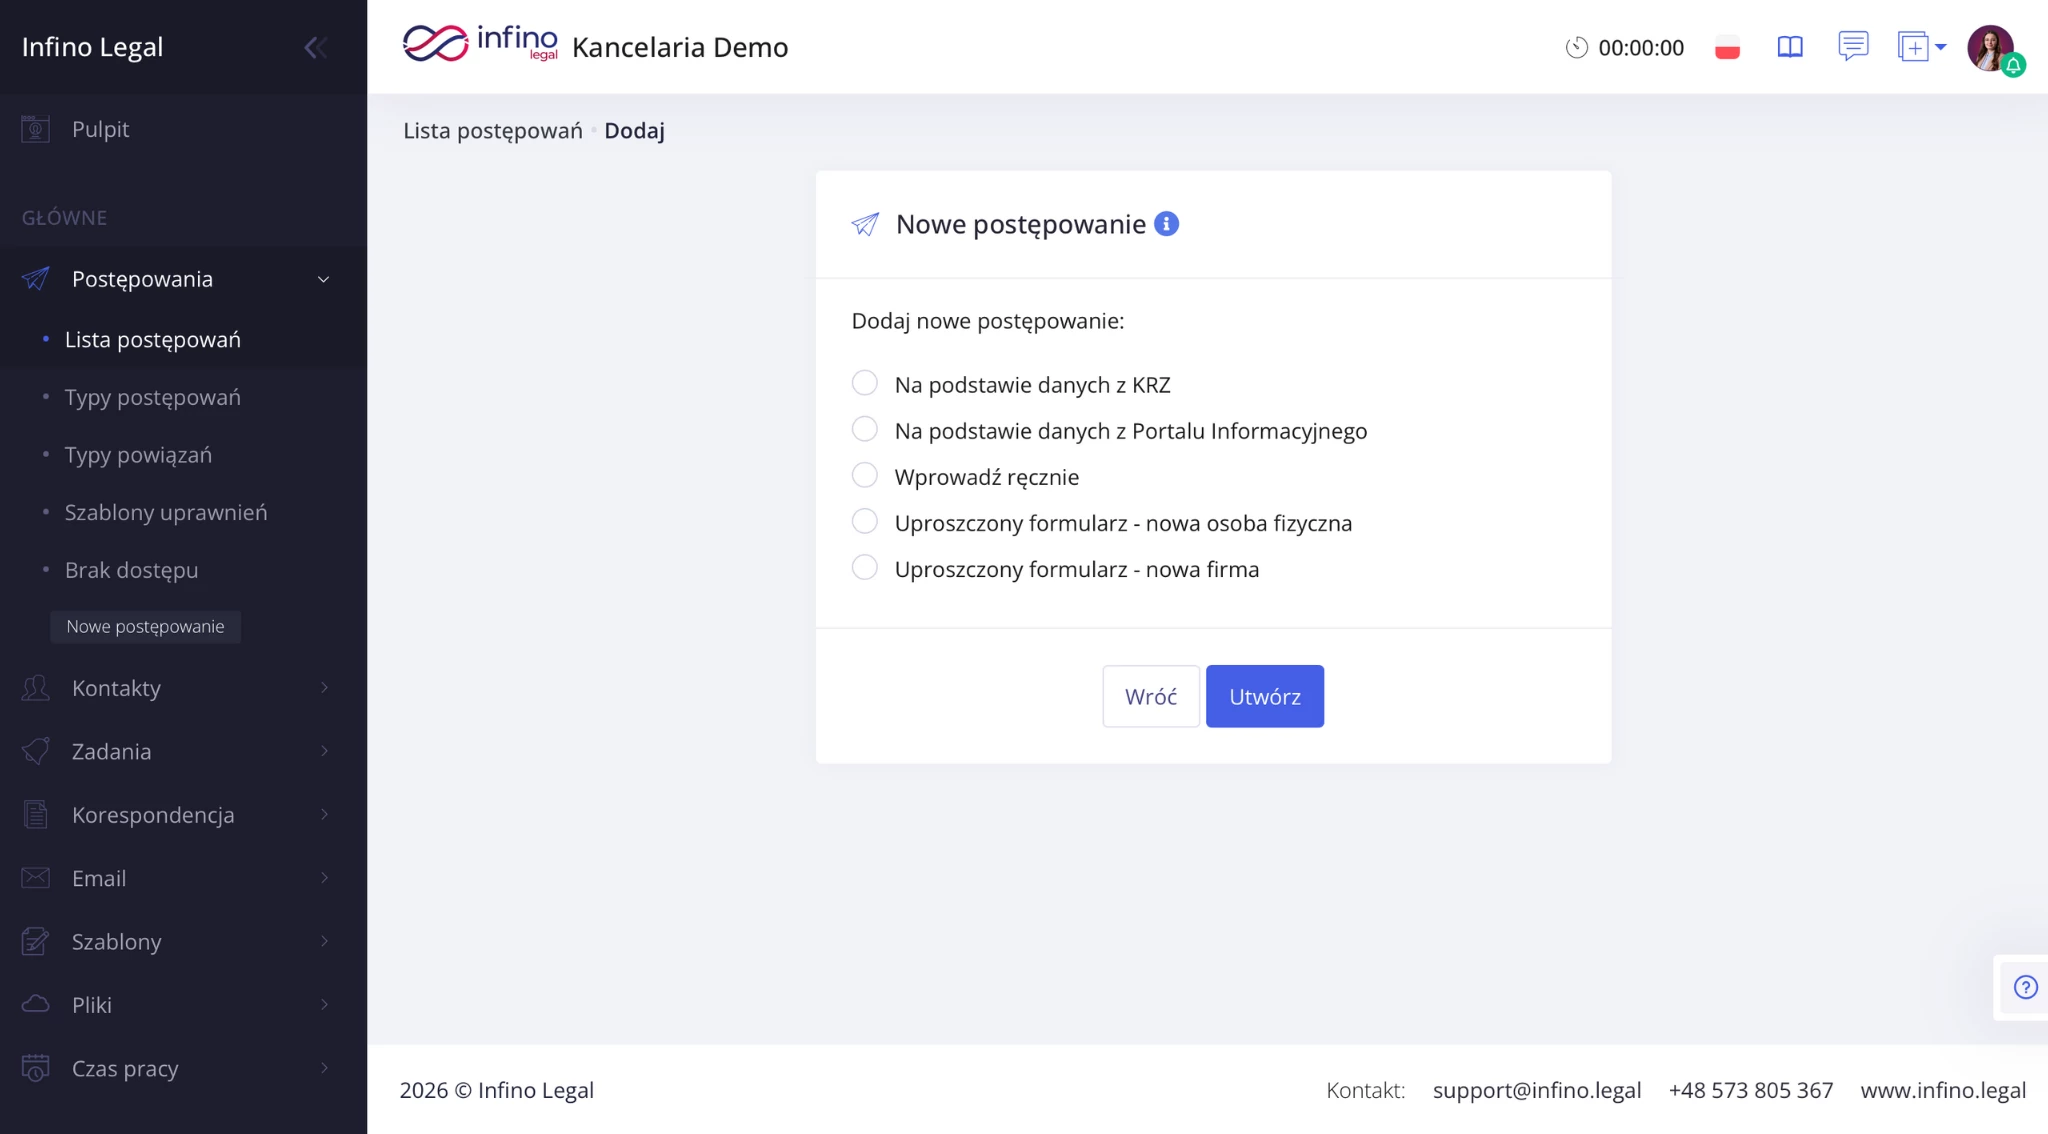Click the info icon beside Nowe postępowanie
The height and width of the screenshot is (1134, 2048).
point(1166,224)
